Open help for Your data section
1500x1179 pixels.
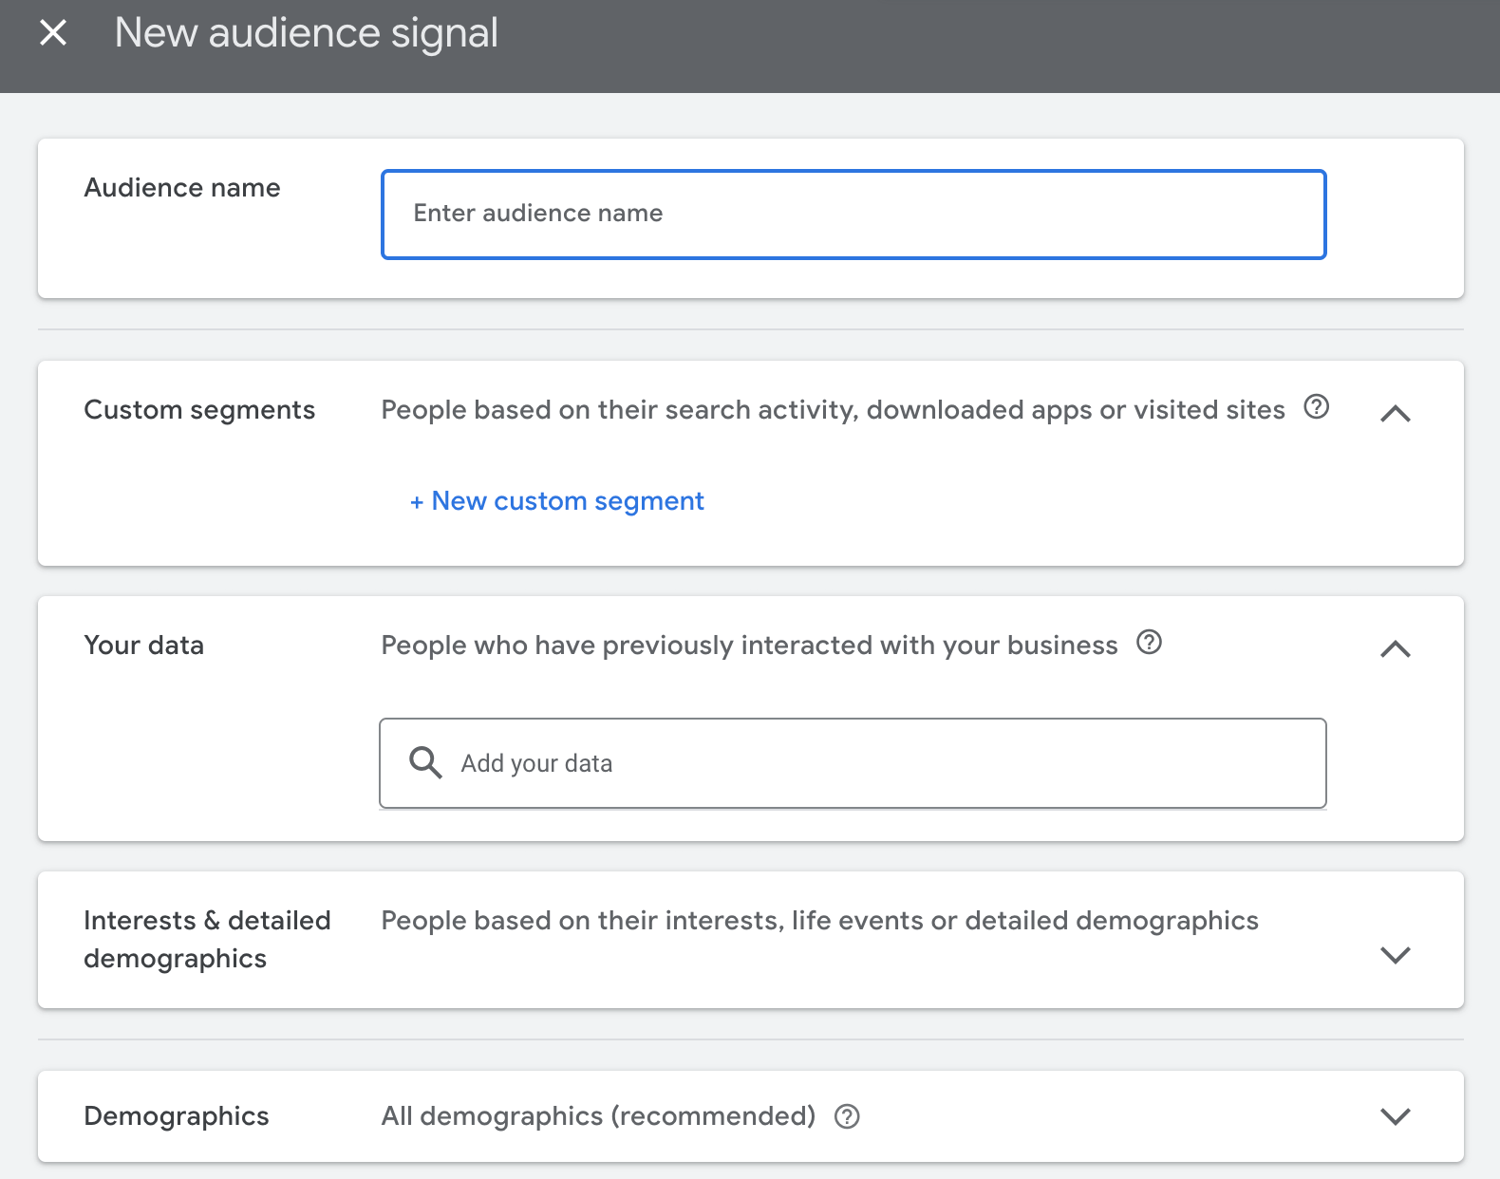coord(1149,644)
